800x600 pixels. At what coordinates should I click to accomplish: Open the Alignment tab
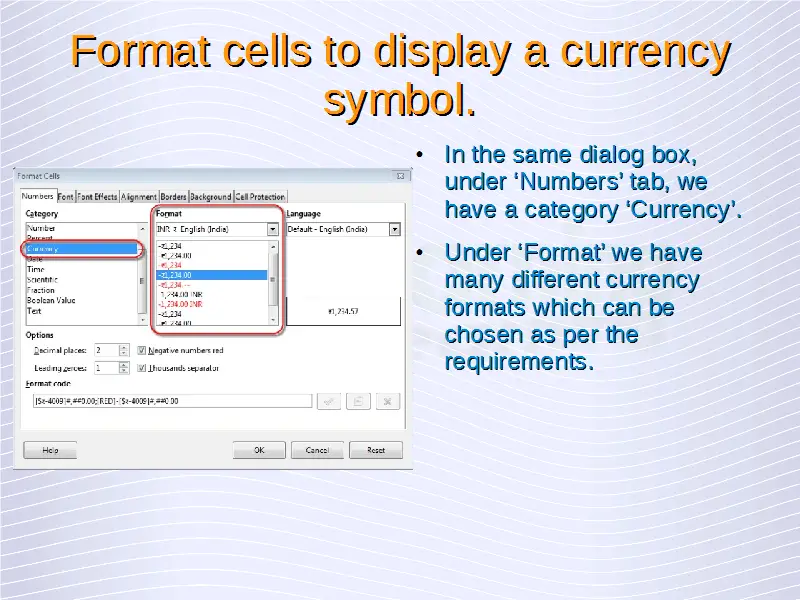point(139,197)
